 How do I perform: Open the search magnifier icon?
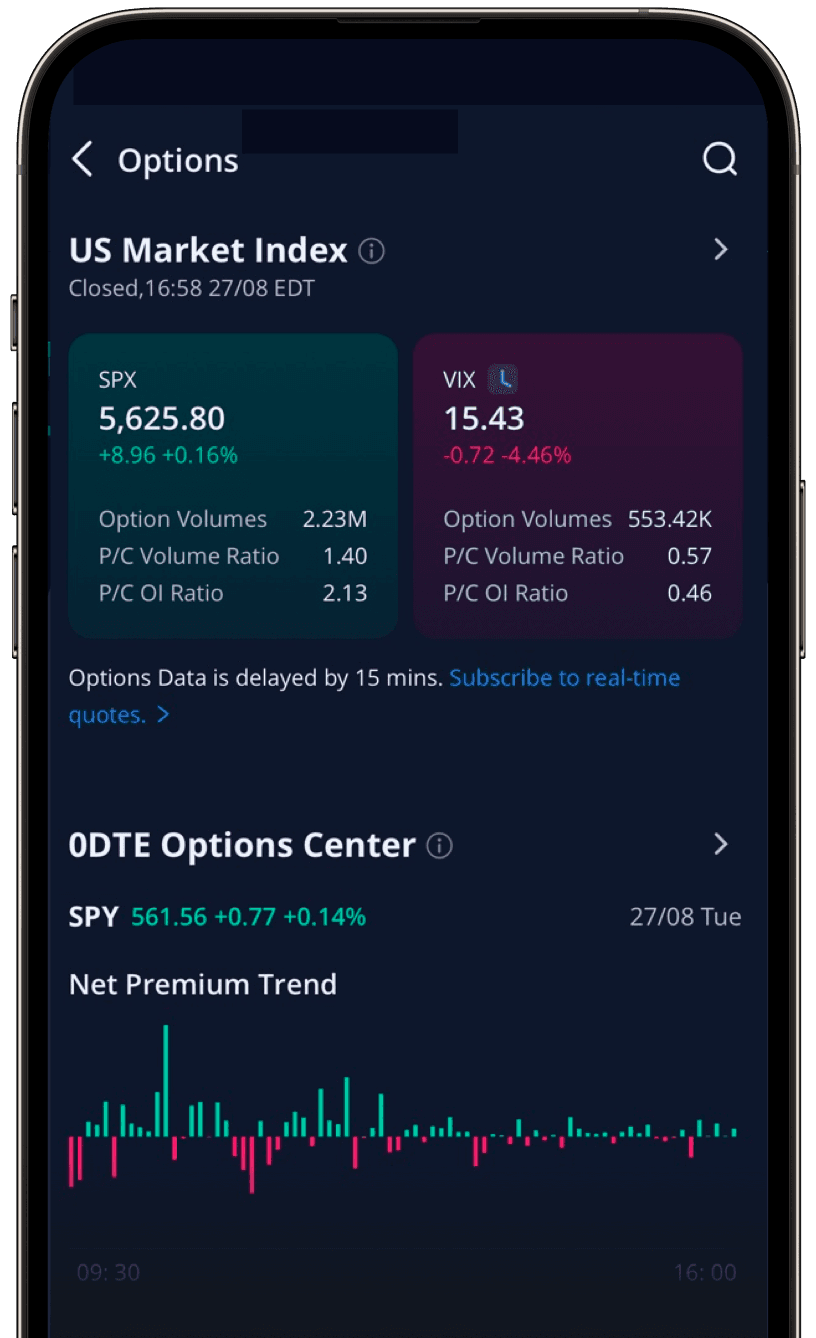pos(719,159)
